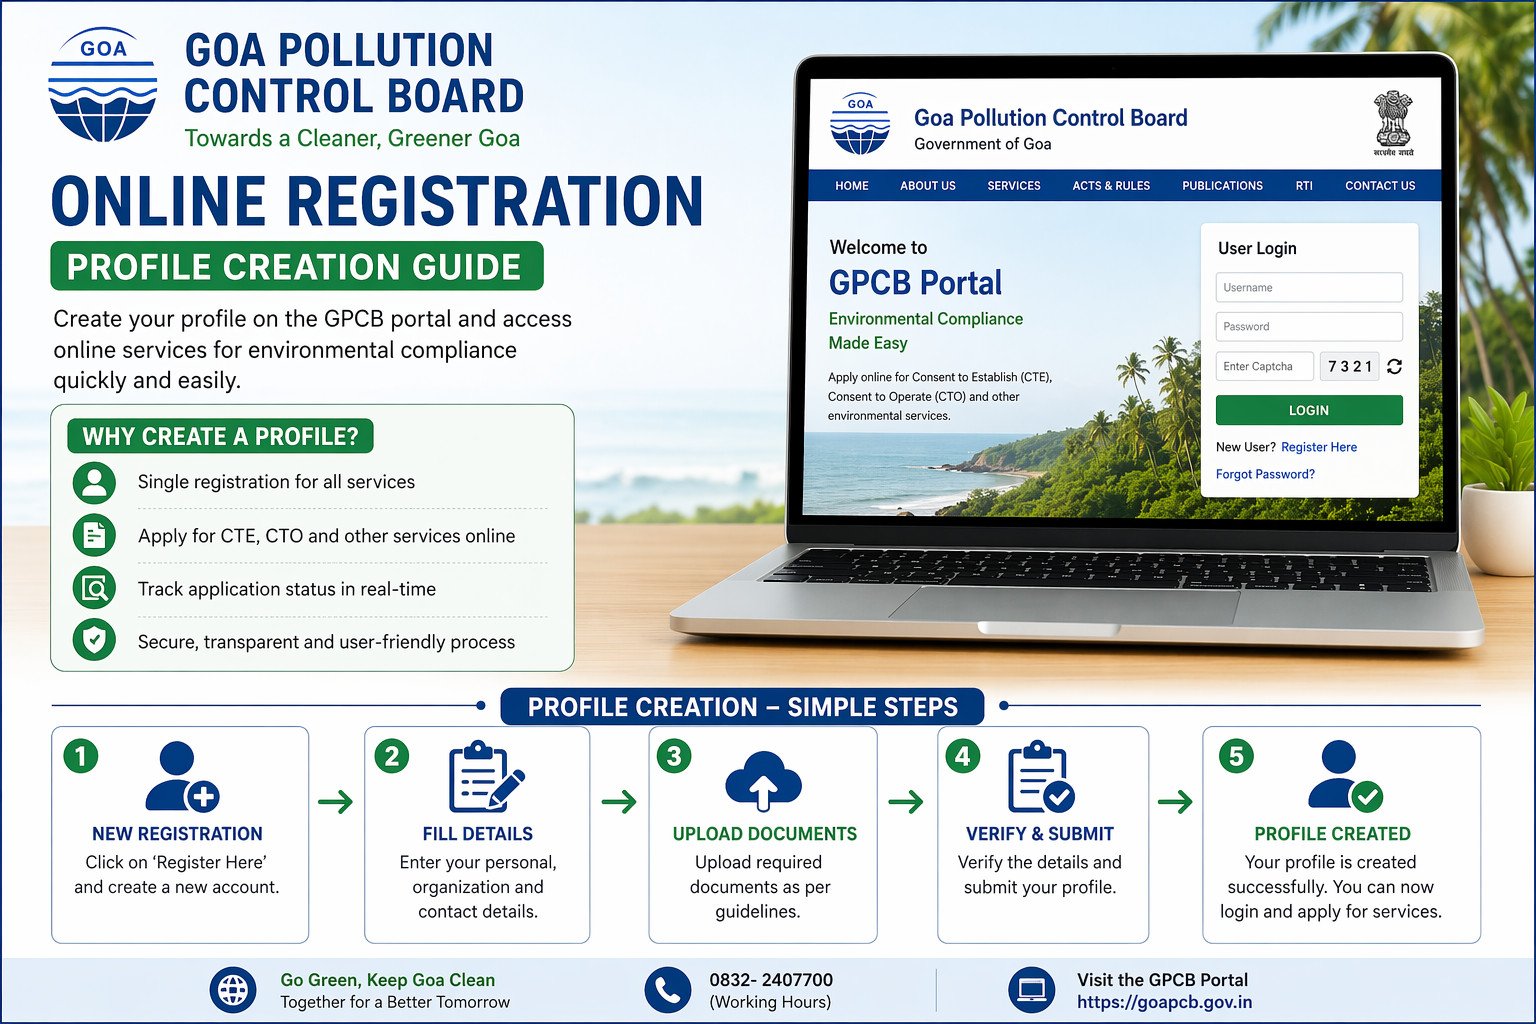1536x1024 pixels.
Task: Click the Upload Documents cloud icon
Action: [763, 780]
